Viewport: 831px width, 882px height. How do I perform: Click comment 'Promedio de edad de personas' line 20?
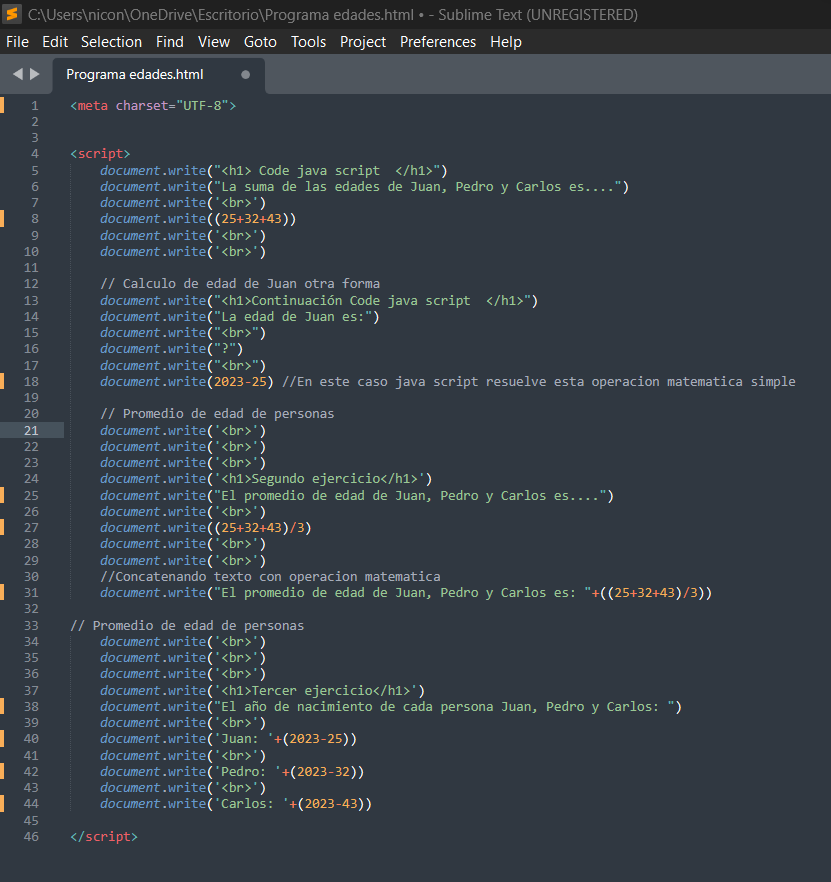[217, 414]
